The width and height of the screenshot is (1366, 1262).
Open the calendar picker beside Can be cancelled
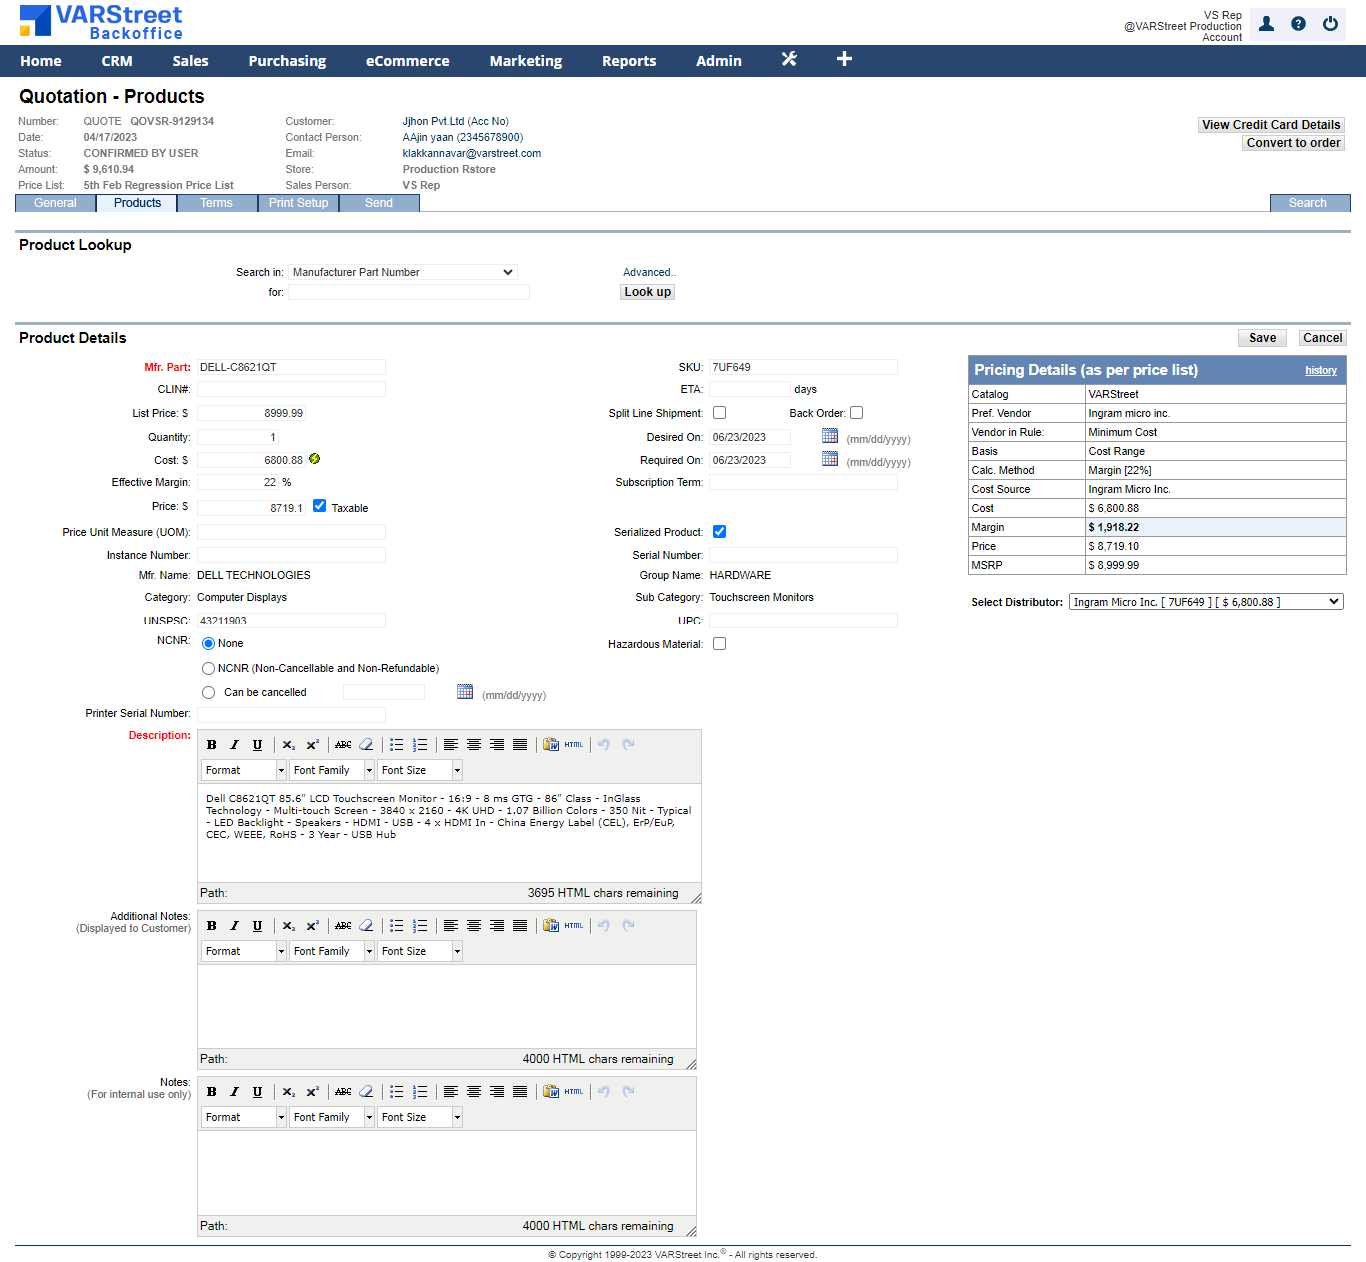465,692
